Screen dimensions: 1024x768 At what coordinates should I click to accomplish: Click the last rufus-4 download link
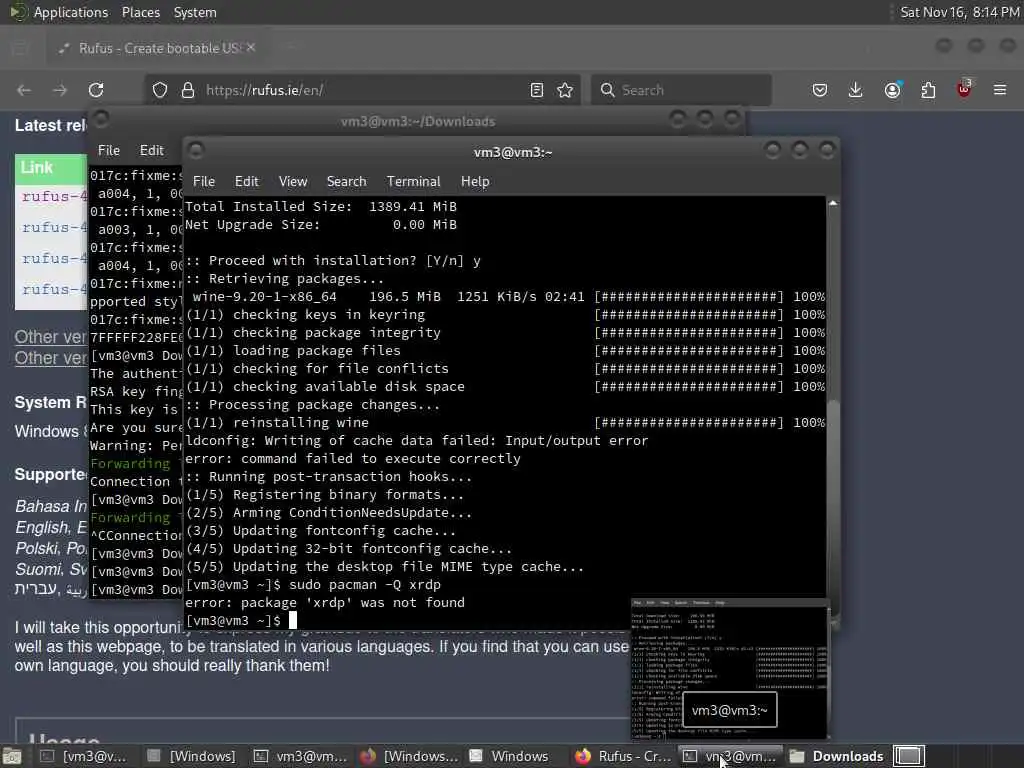point(54,289)
